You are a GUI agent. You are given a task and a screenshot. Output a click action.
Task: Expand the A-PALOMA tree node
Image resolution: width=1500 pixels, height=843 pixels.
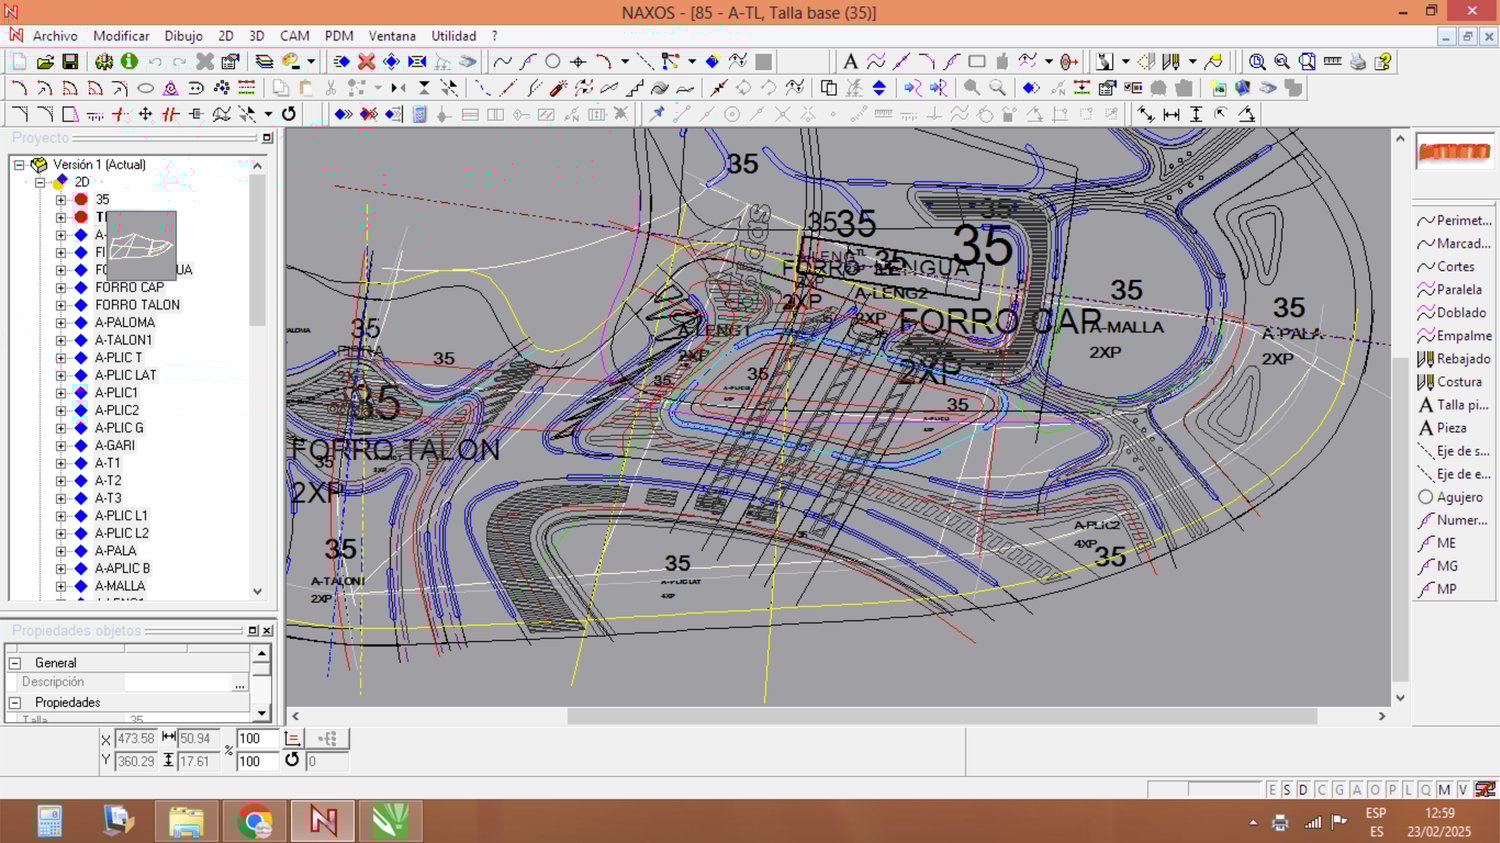pyautogui.click(x=61, y=323)
